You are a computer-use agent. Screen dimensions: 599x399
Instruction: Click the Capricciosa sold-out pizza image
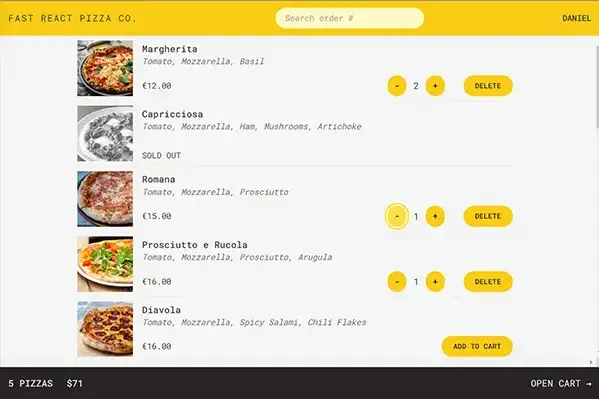[105, 133]
